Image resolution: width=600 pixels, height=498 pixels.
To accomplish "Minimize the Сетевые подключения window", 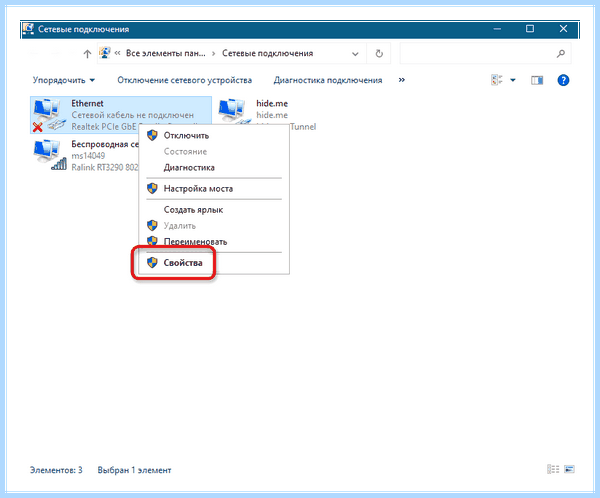I will pyautogui.click(x=497, y=29).
